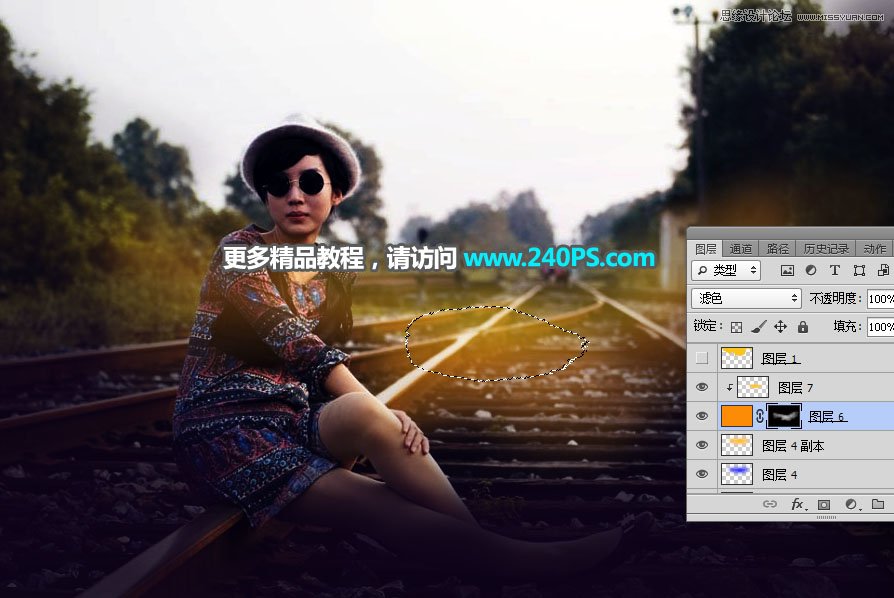The image size is (894, 598).
Task: Open the 历史记录 tab
Action: tap(826, 249)
